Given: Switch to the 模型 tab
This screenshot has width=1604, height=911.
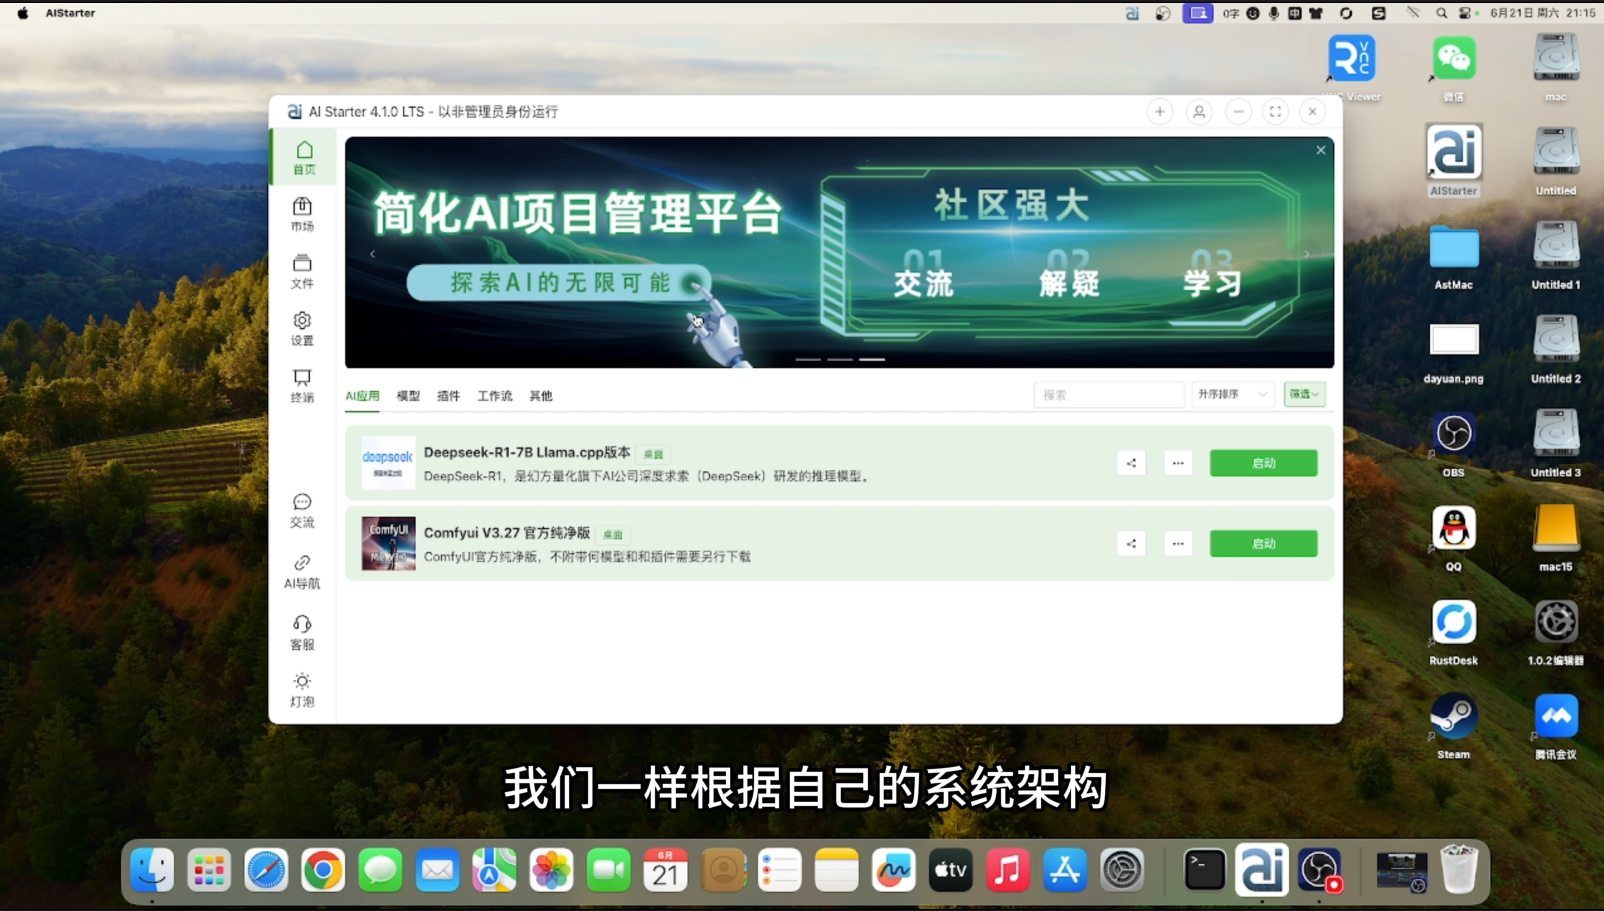Looking at the screenshot, I should point(408,396).
